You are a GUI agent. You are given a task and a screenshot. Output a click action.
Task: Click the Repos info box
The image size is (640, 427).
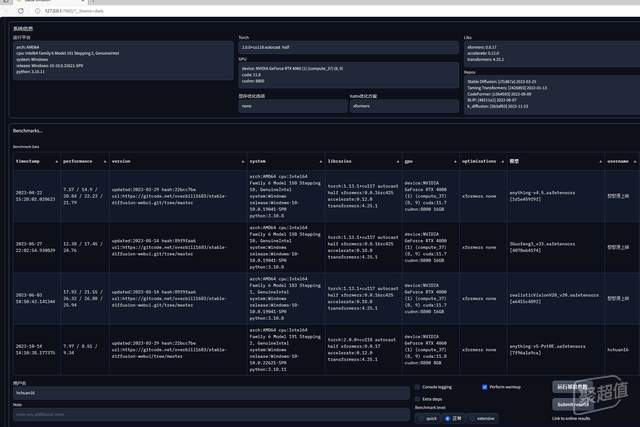pyautogui.click(x=552, y=94)
